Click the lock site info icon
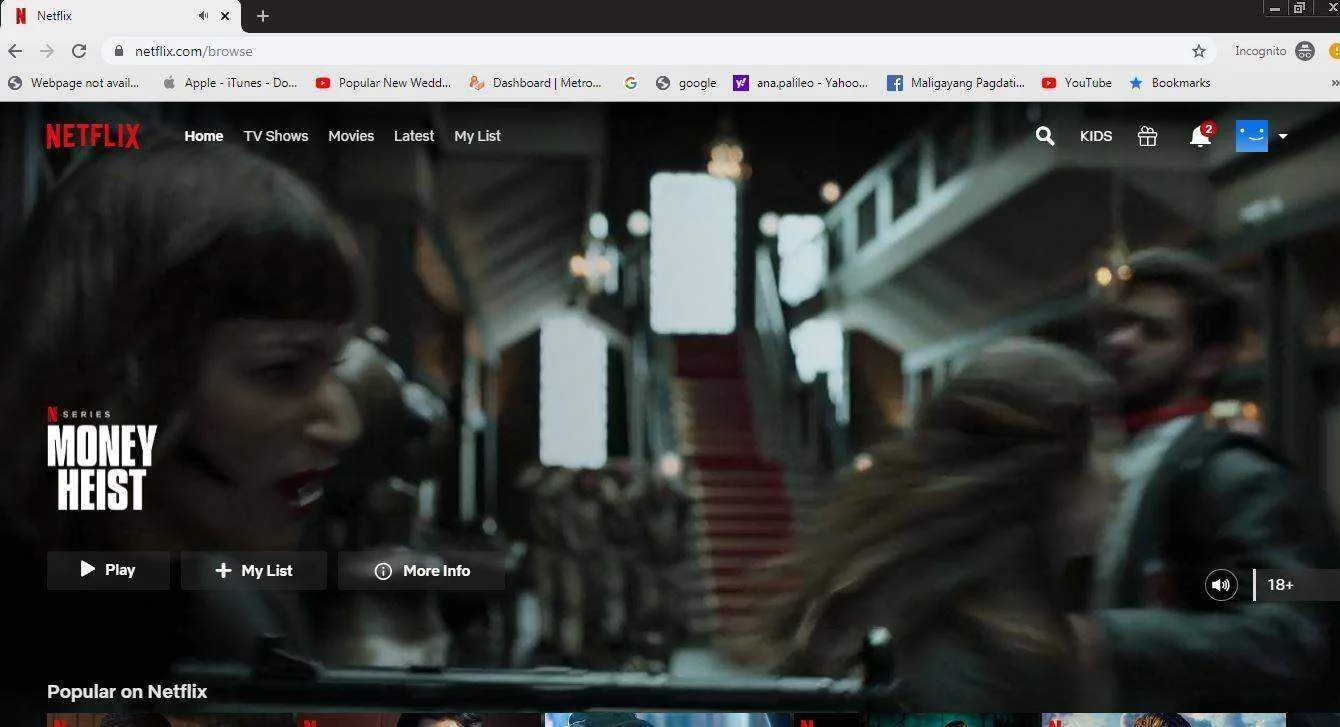This screenshot has width=1340, height=727. pyautogui.click(x=119, y=51)
